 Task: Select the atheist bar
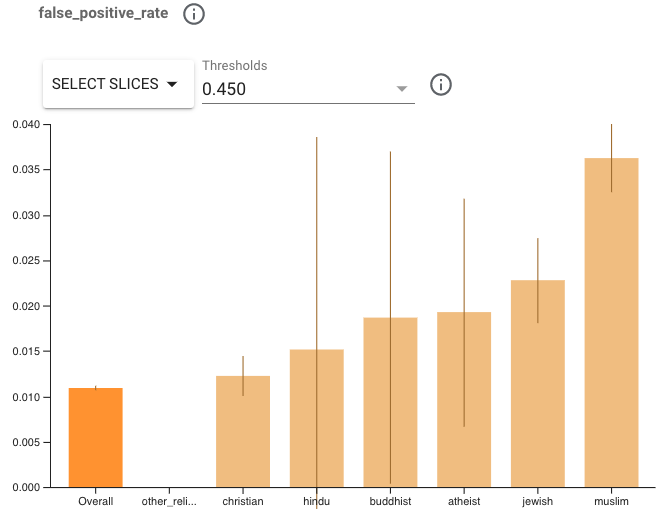[464, 400]
